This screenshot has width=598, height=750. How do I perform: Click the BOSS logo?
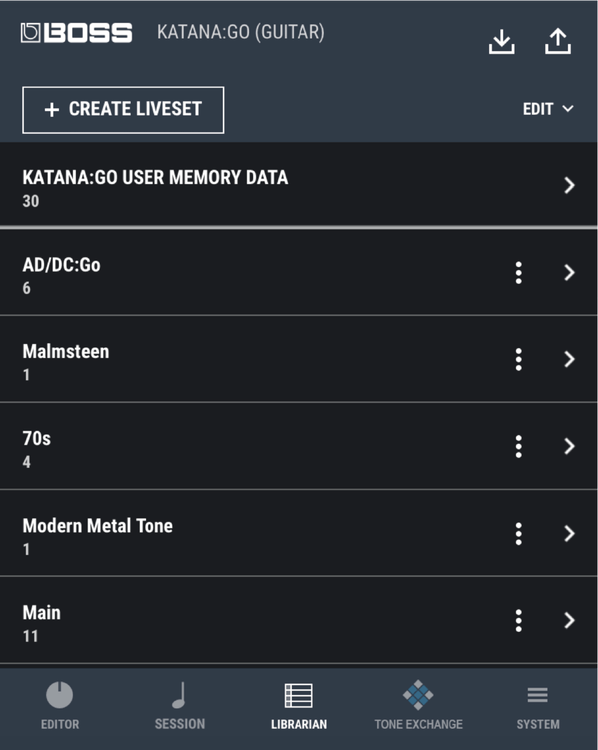tap(77, 33)
